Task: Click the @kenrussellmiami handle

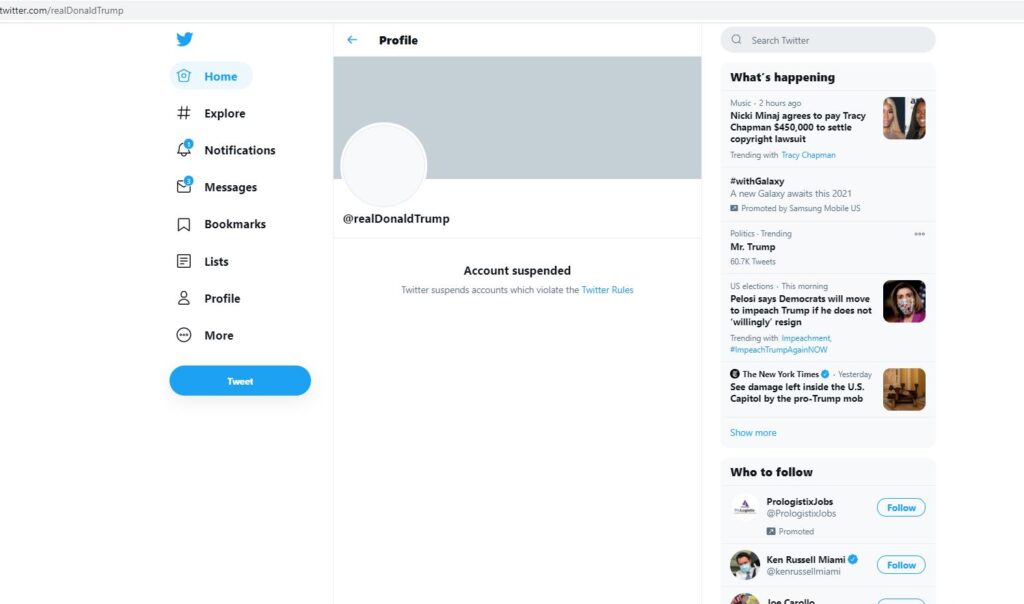Action: coord(803,571)
